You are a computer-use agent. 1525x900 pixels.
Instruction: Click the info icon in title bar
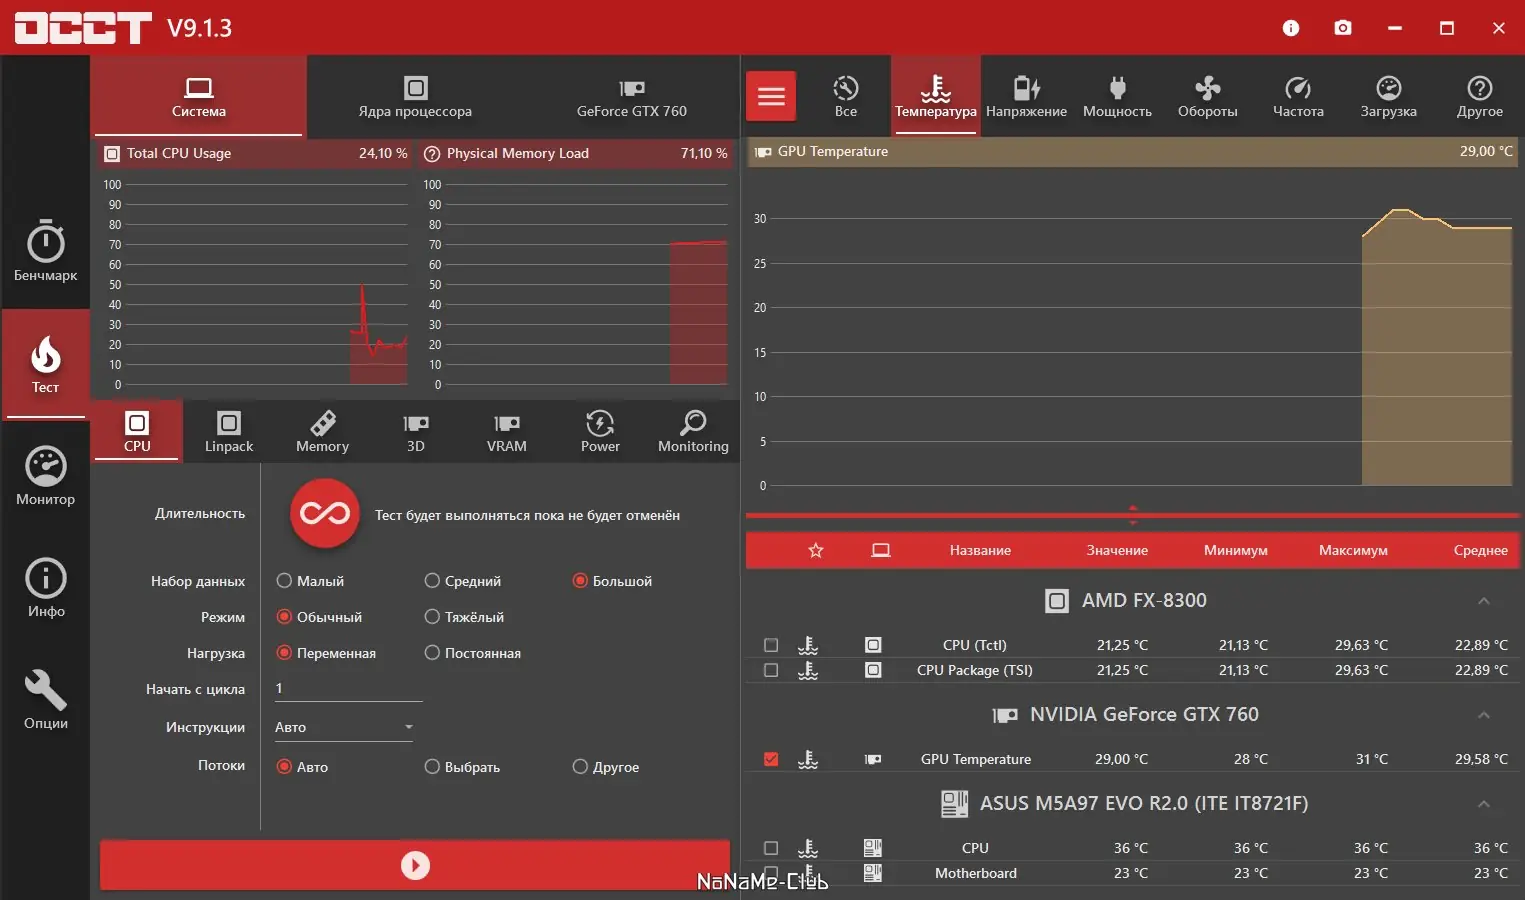coord(1291,28)
